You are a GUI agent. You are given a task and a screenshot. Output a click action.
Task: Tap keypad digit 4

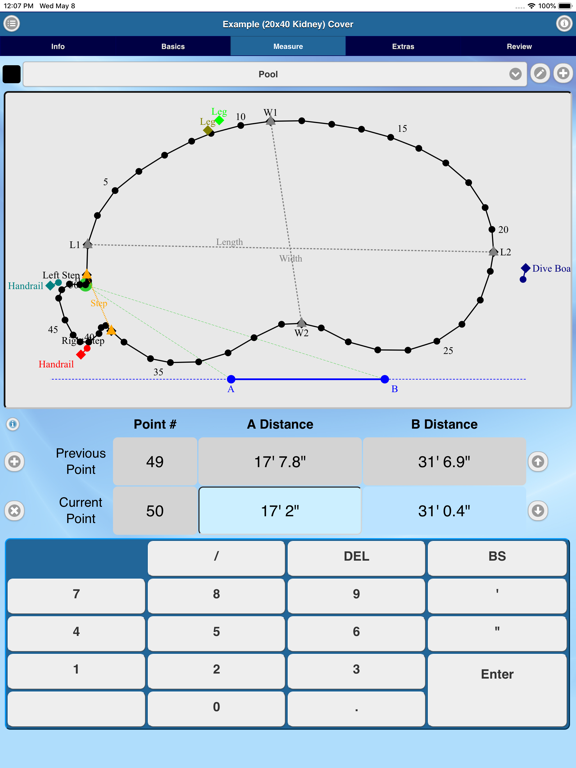[76, 632]
